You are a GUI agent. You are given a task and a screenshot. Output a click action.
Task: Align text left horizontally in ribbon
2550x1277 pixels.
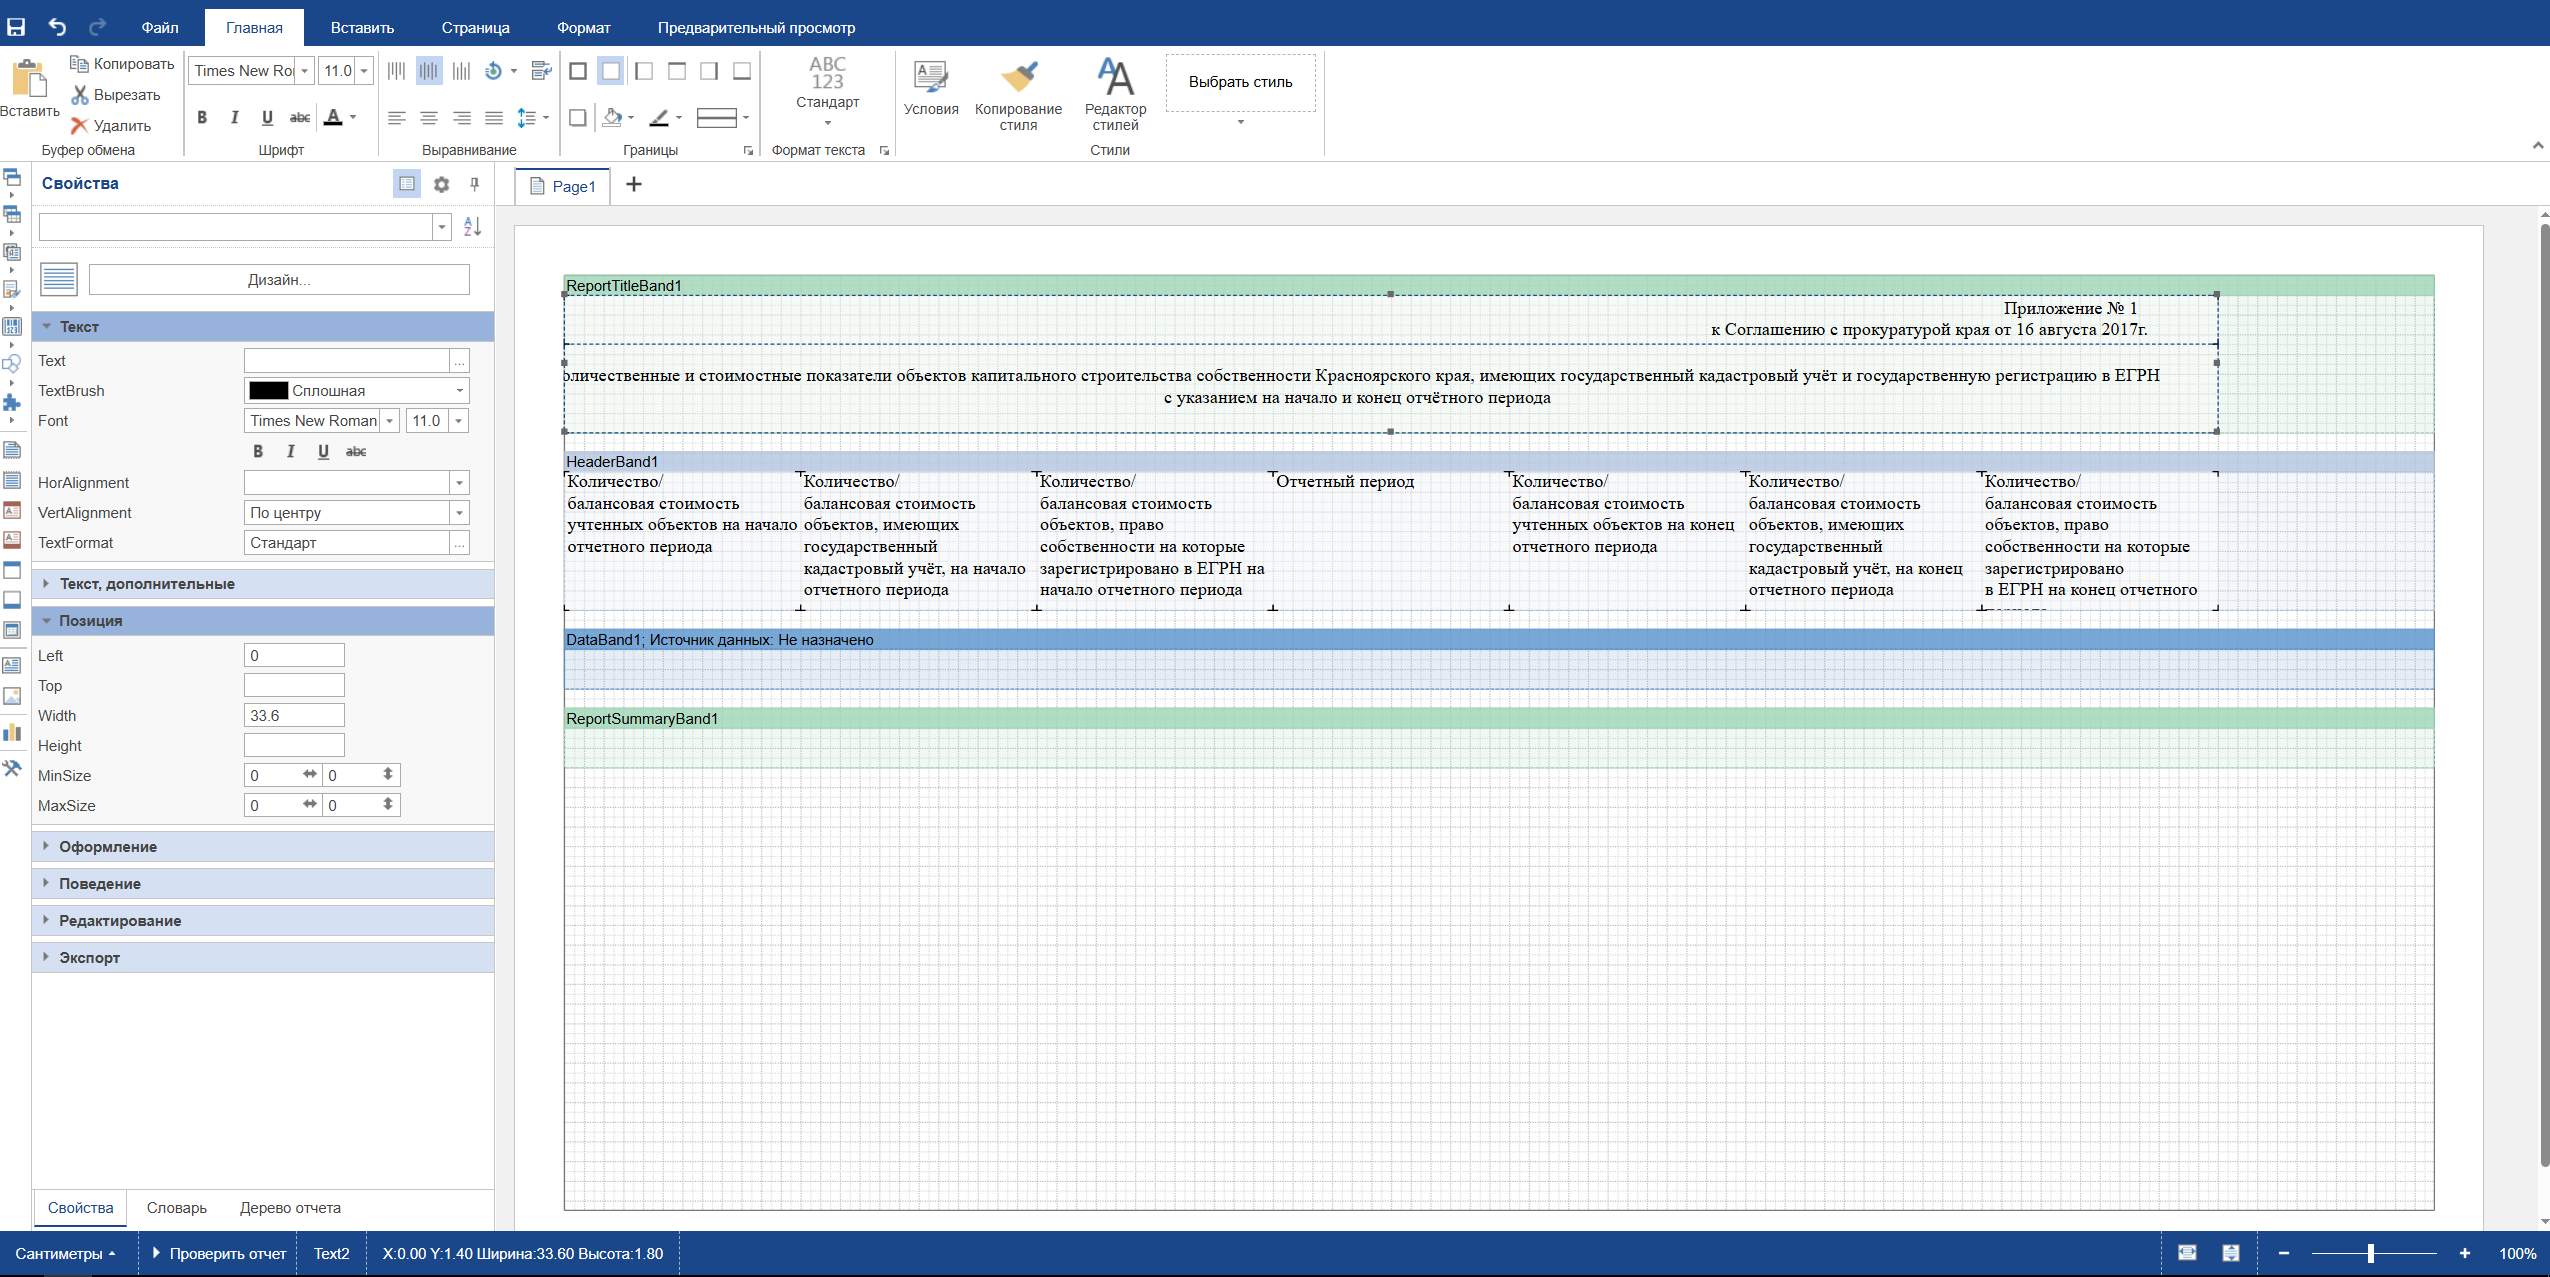[x=396, y=118]
